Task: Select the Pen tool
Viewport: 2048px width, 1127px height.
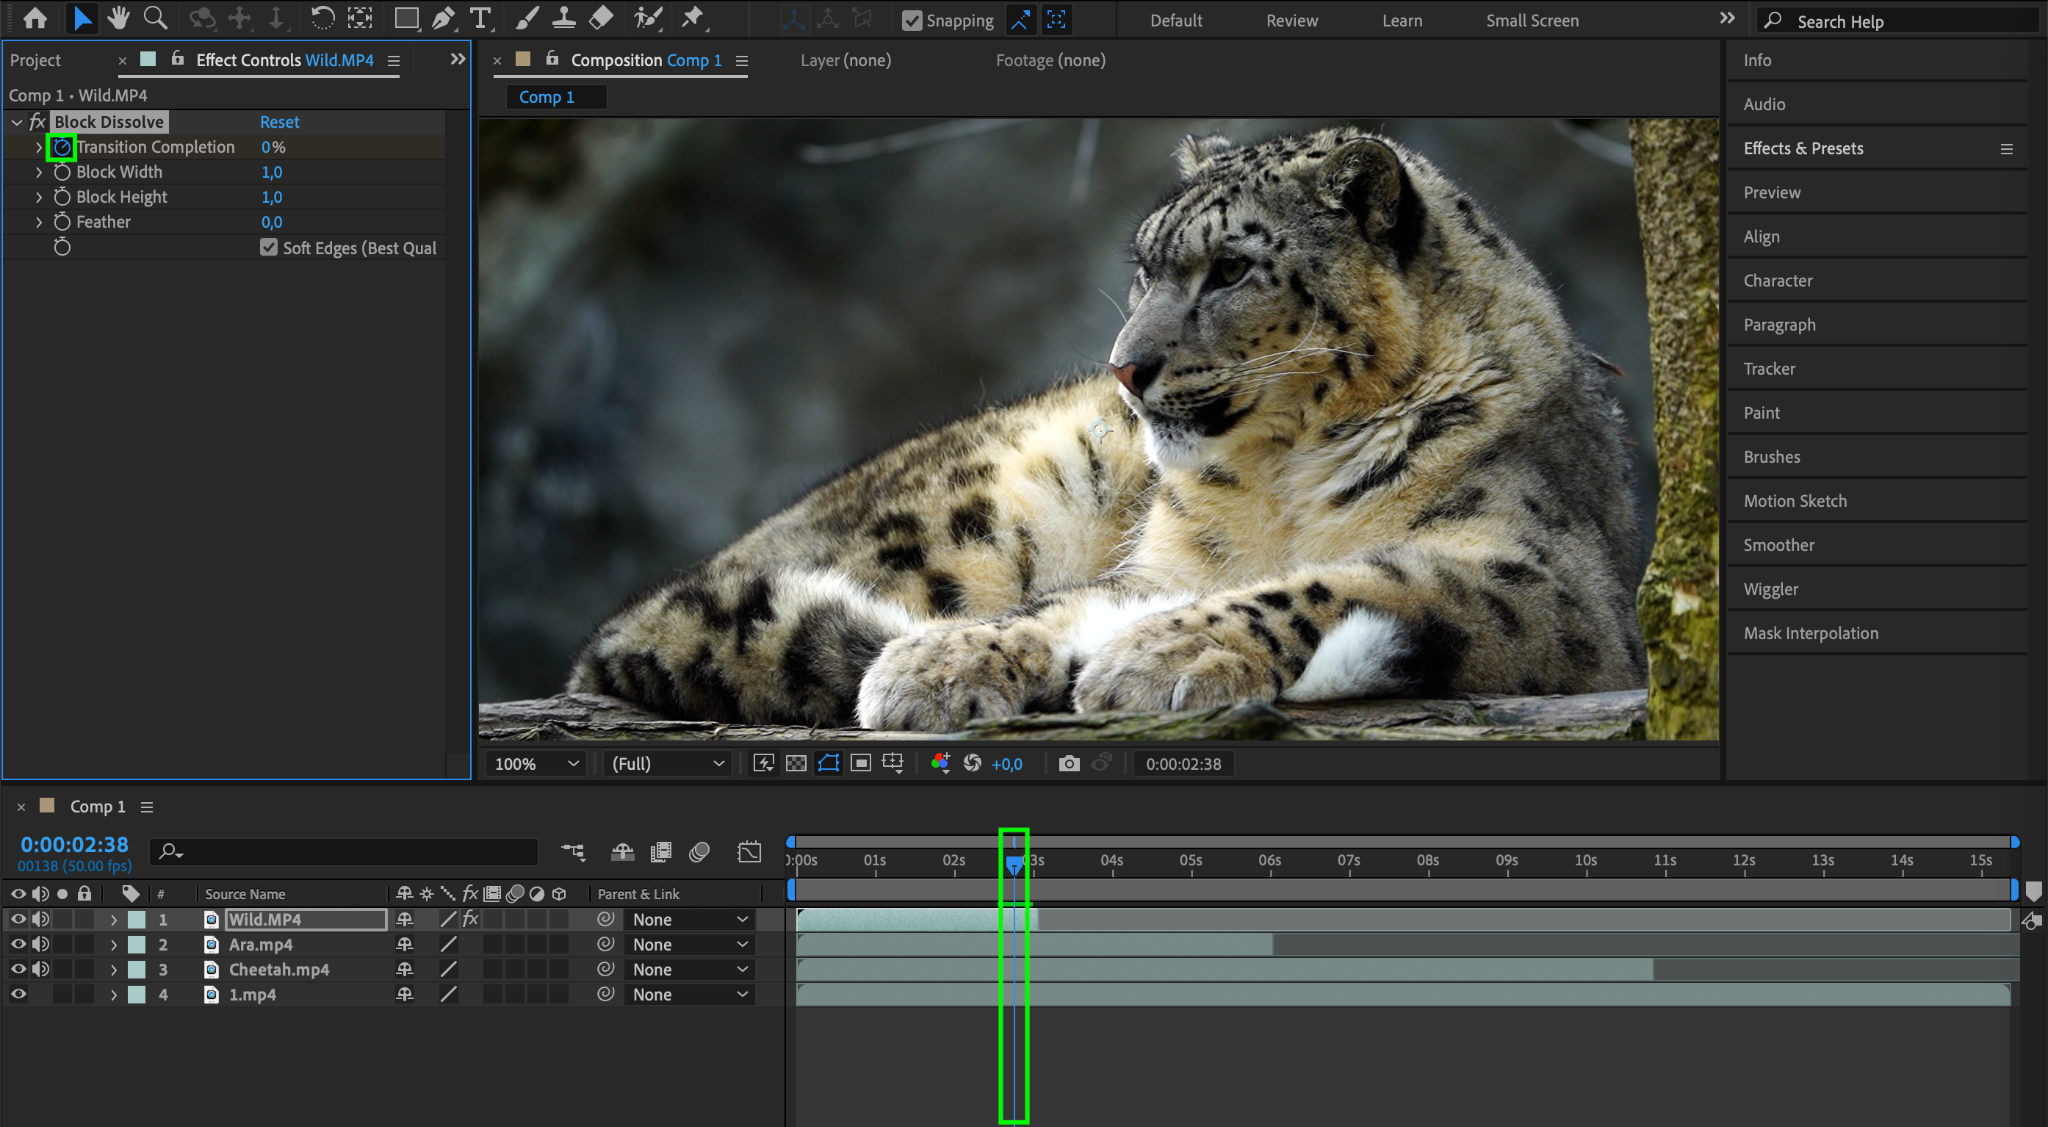Action: (x=443, y=18)
